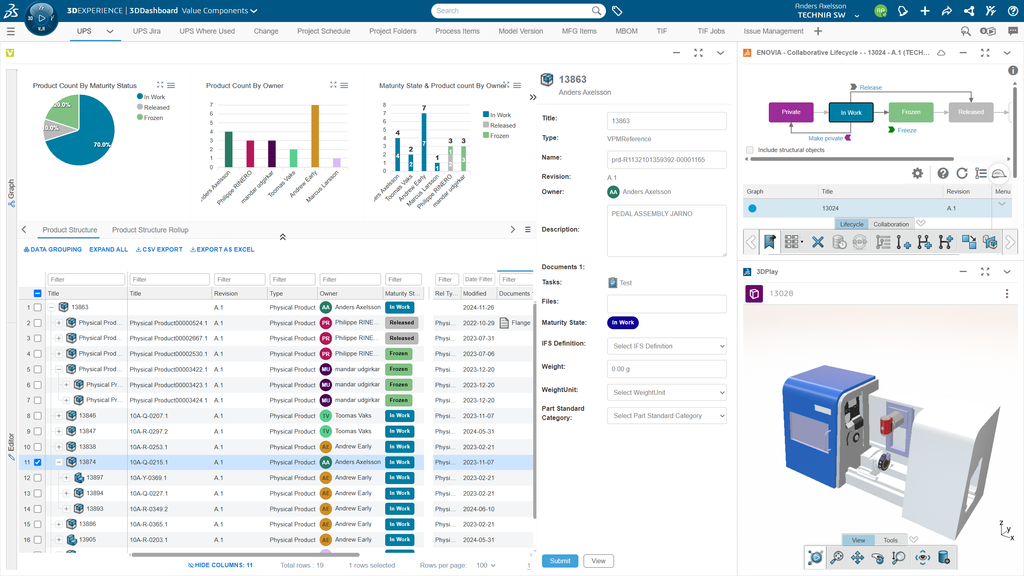The width and height of the screenshot is (1024, 576).
Task: Open the settings gear in Lifecycle panel
Action: pos(917,173)
